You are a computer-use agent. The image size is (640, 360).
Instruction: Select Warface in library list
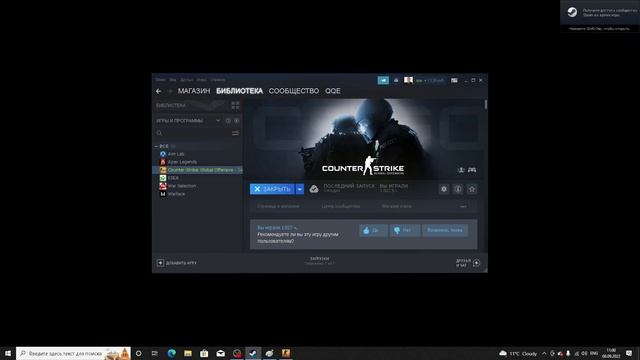176,194
